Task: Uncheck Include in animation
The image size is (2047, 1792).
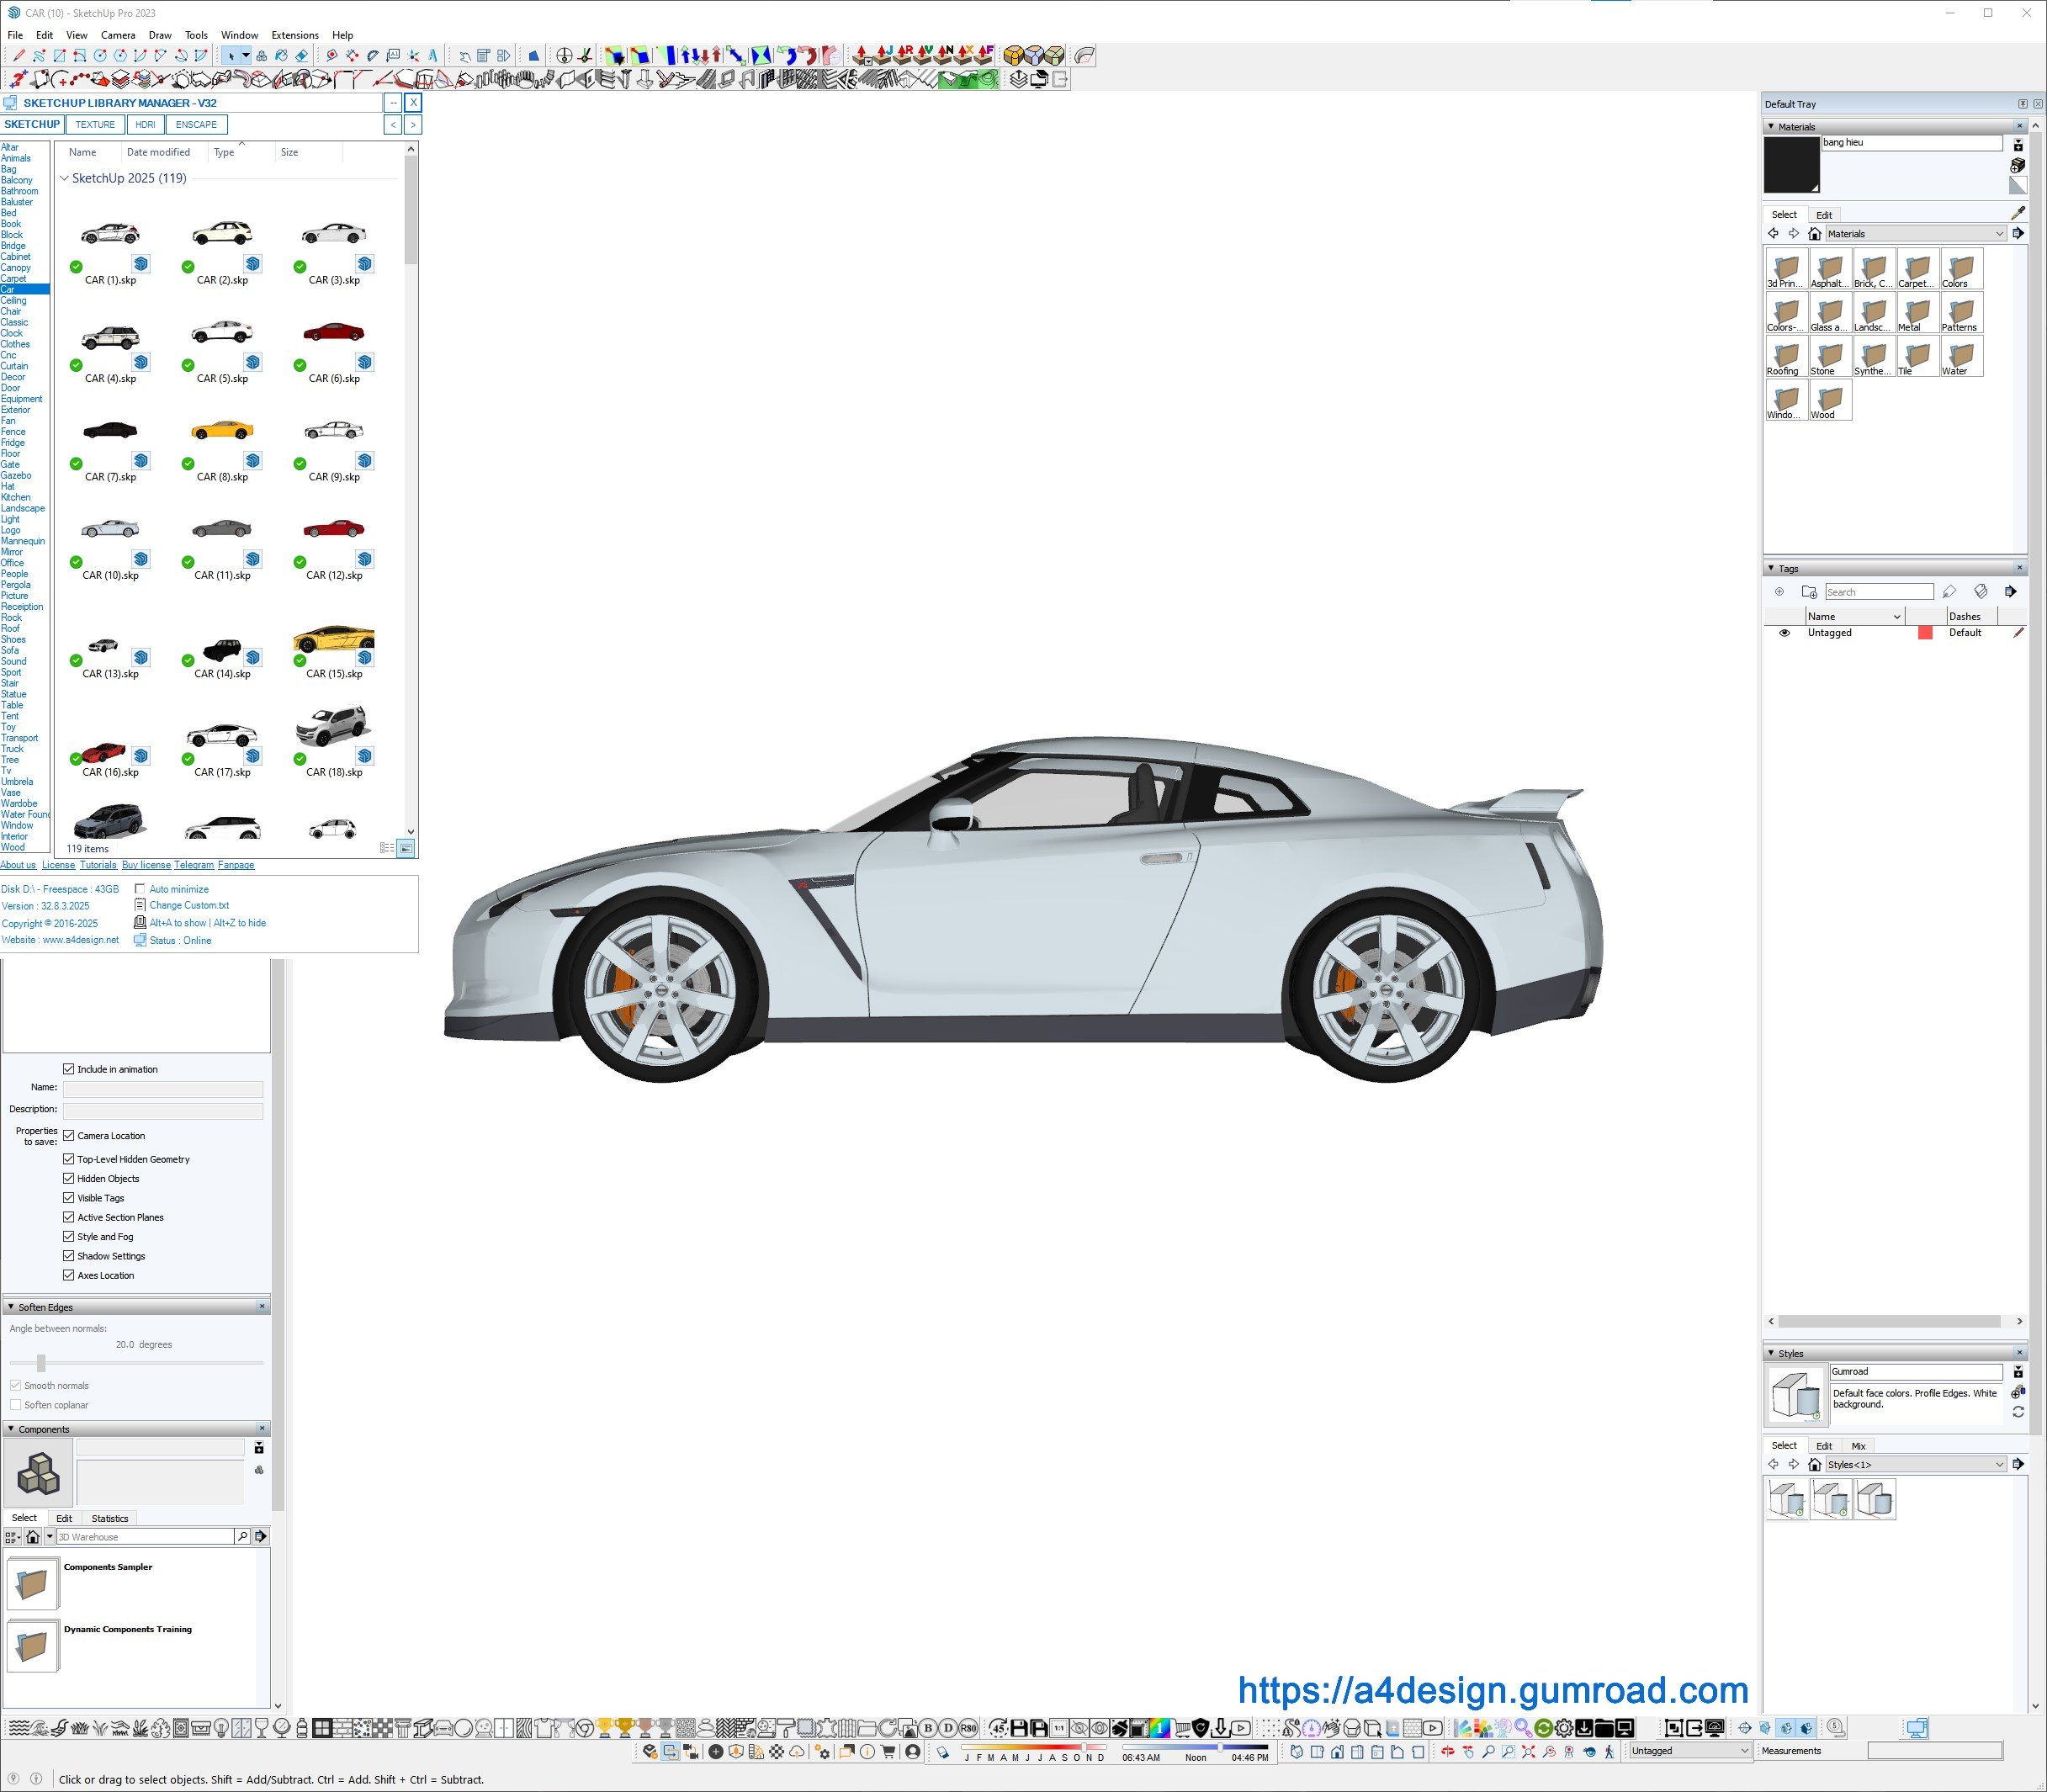Action: [69, 1069]
